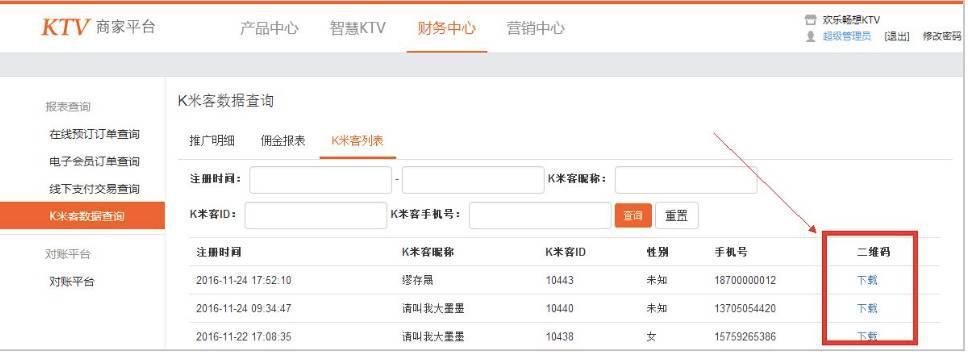Click the date 2016-11-22 17:08:35

click(244, 337)
